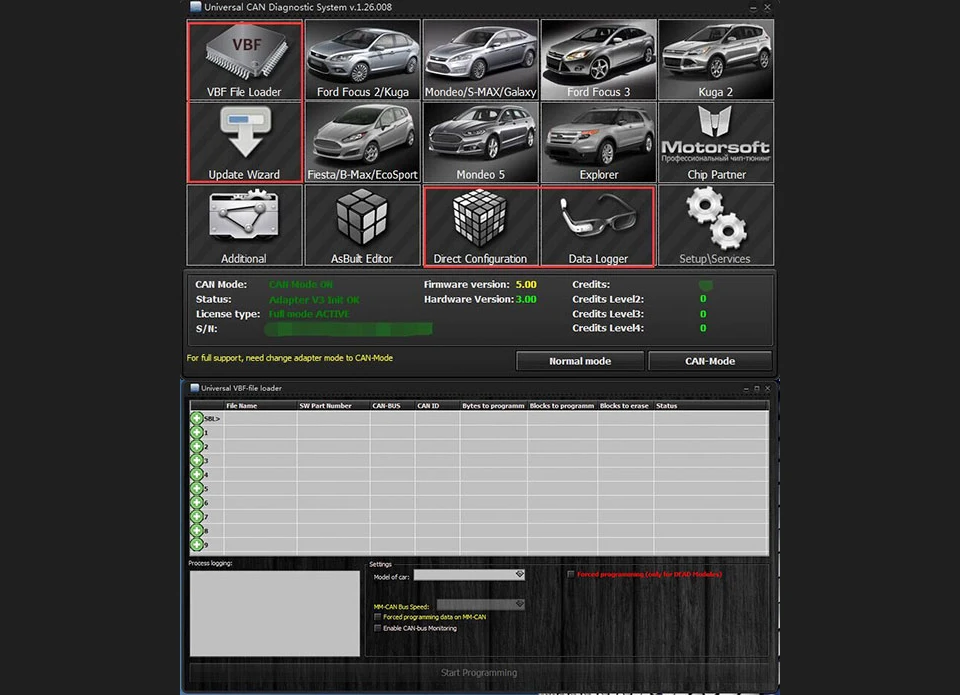Select the Fiesta/B-Max/EcoSport tile
The image size is (960, 695).
362,142
